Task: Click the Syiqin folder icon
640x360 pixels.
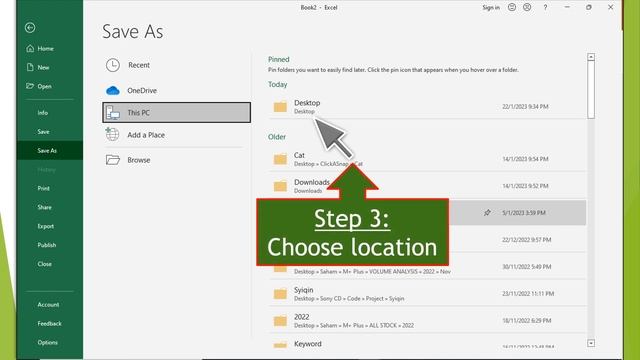Action: pyautogui.click(x=280, y=294)
